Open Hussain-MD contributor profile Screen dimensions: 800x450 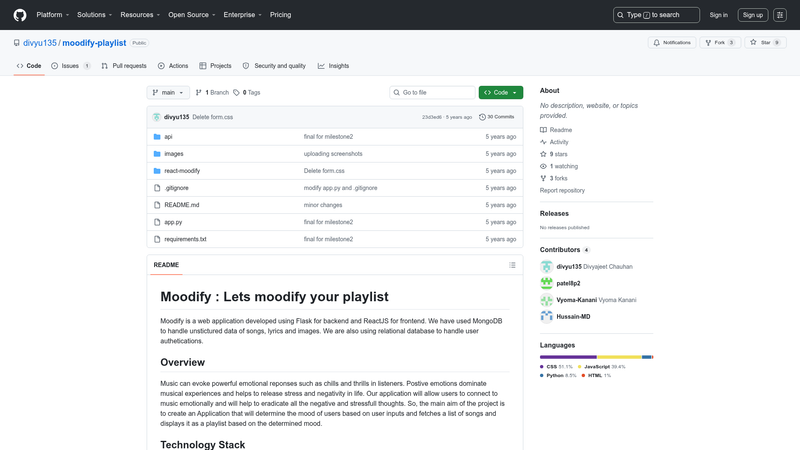pos(573,317)
